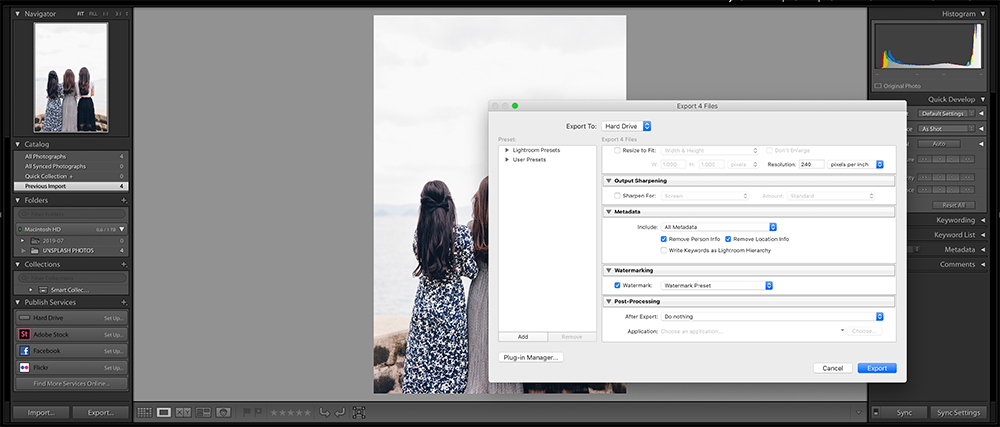
Task: Open Export To Hard Drive dropdown
Action: click(x=626, y=126)
